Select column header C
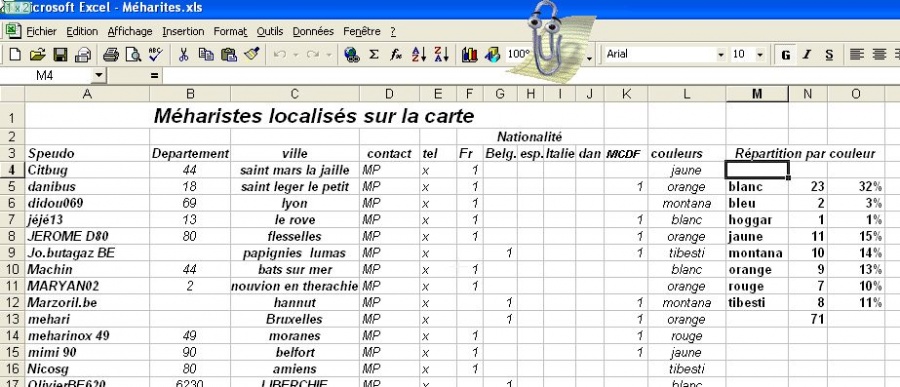 pyautogui.click(x=294, y=94)
